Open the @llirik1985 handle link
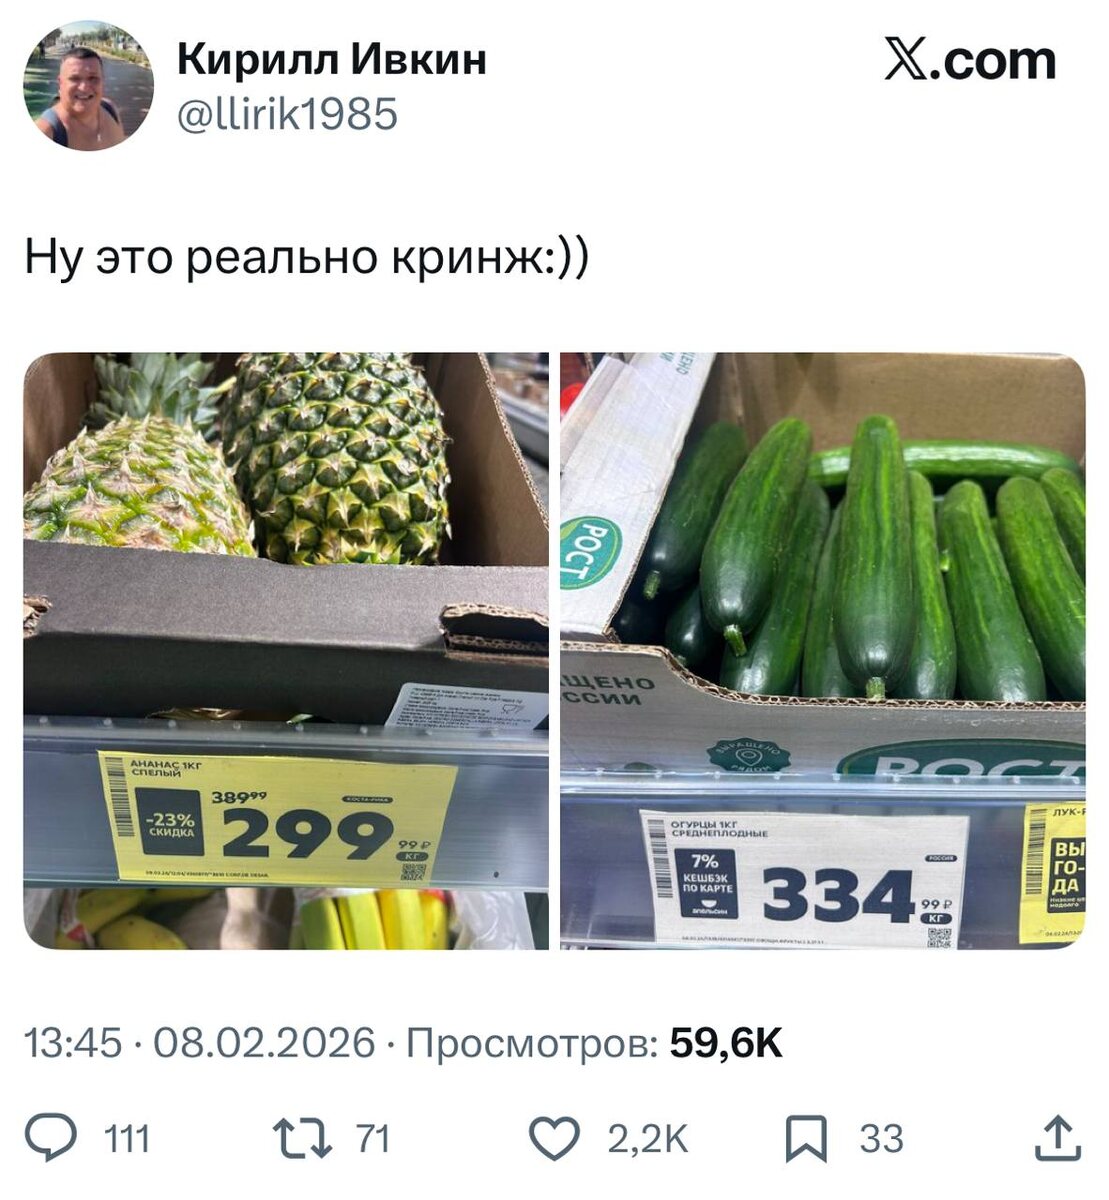The width and height of the screenshot is (1109, 1200). pos(287,114)
